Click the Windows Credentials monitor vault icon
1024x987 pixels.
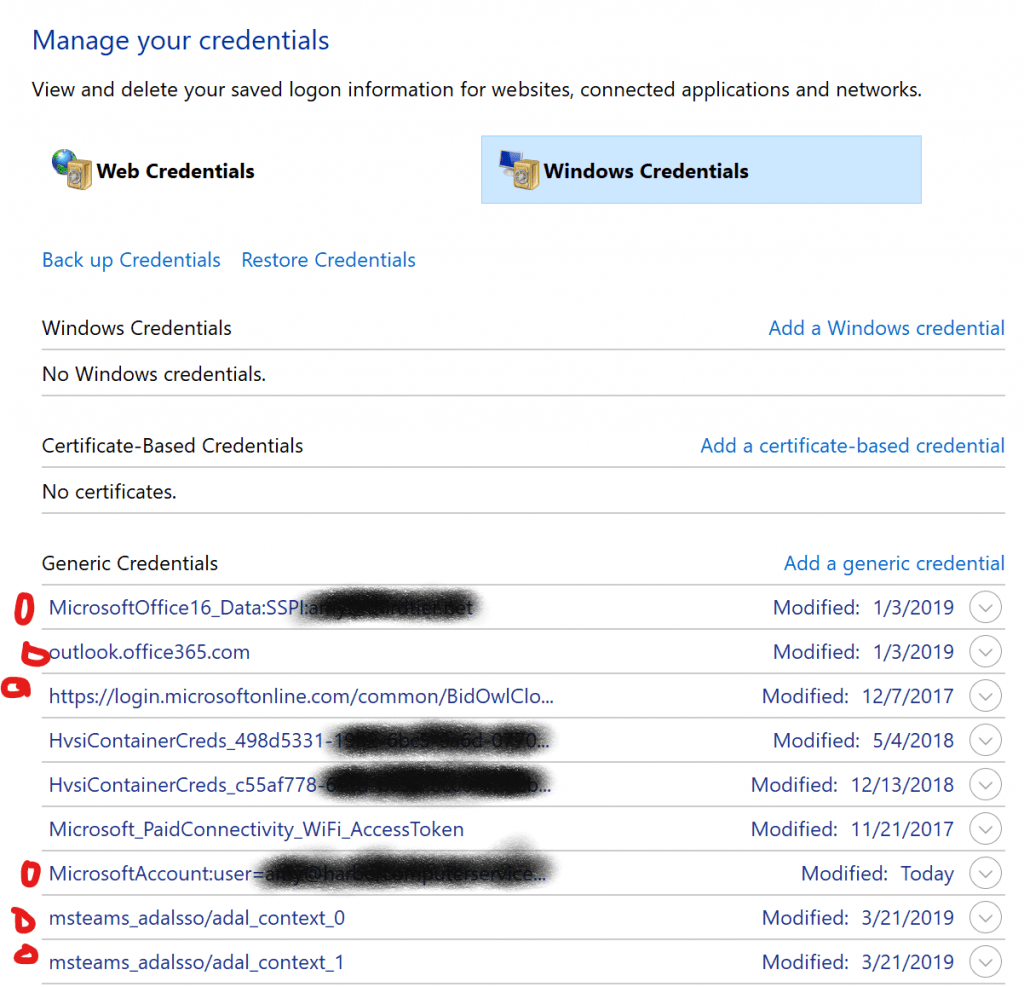pos(519,170)
